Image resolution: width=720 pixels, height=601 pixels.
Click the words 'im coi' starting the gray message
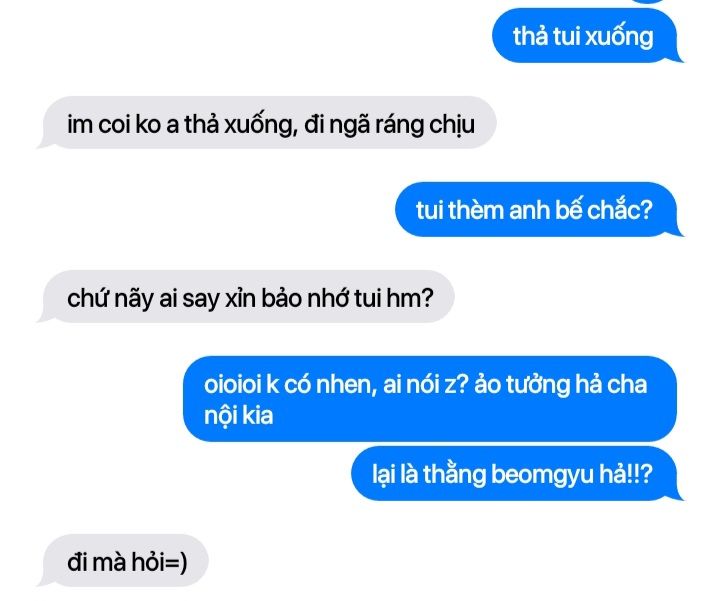click(x=98, y=124)
